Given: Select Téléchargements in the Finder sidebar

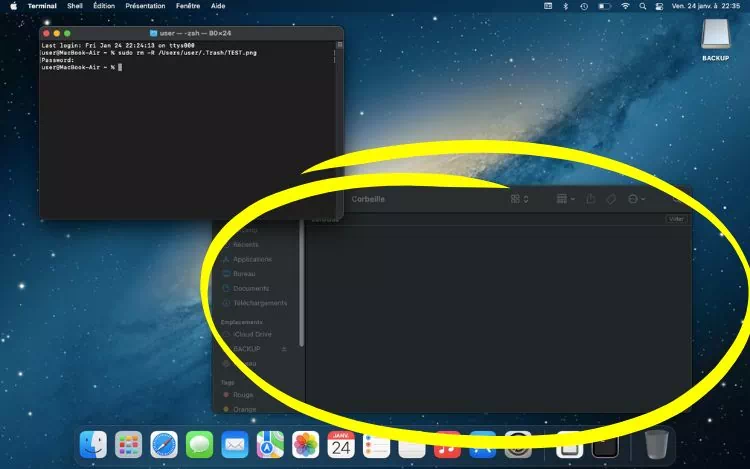Looking at the screenshot, I should [x=259, y=303].
